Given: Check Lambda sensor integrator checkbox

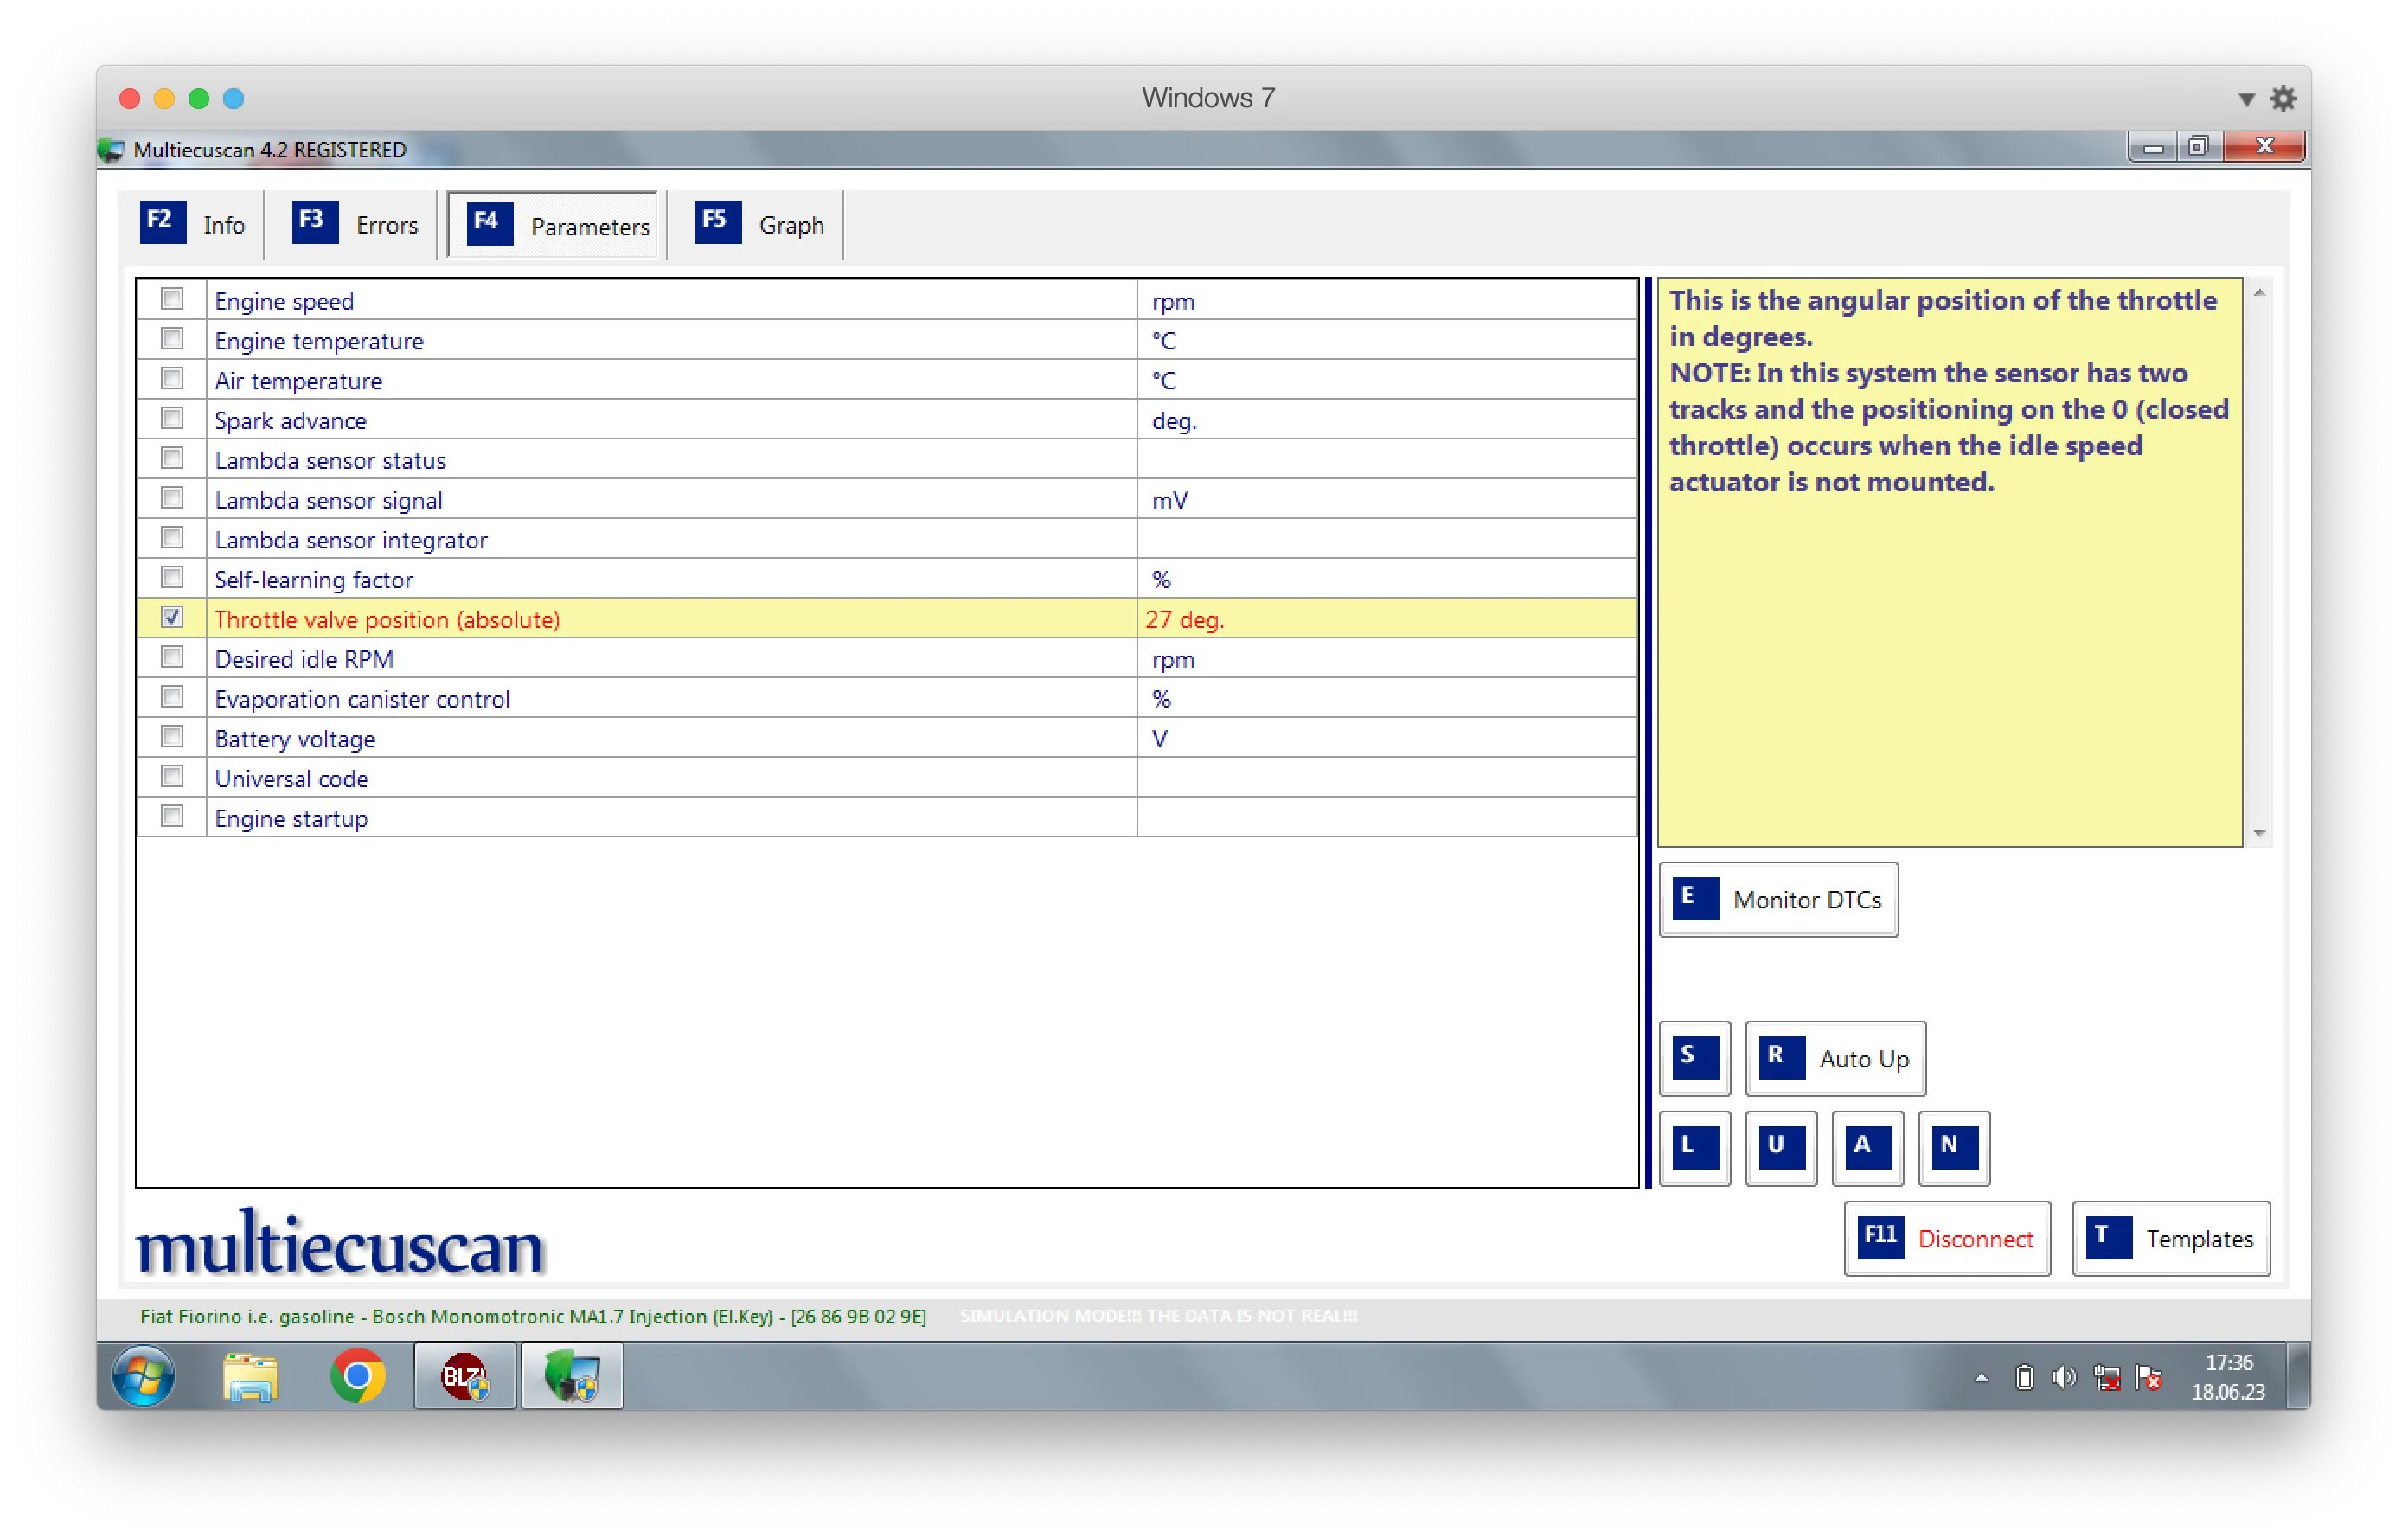Looking at the screenshot, I should tap(172, 538).
